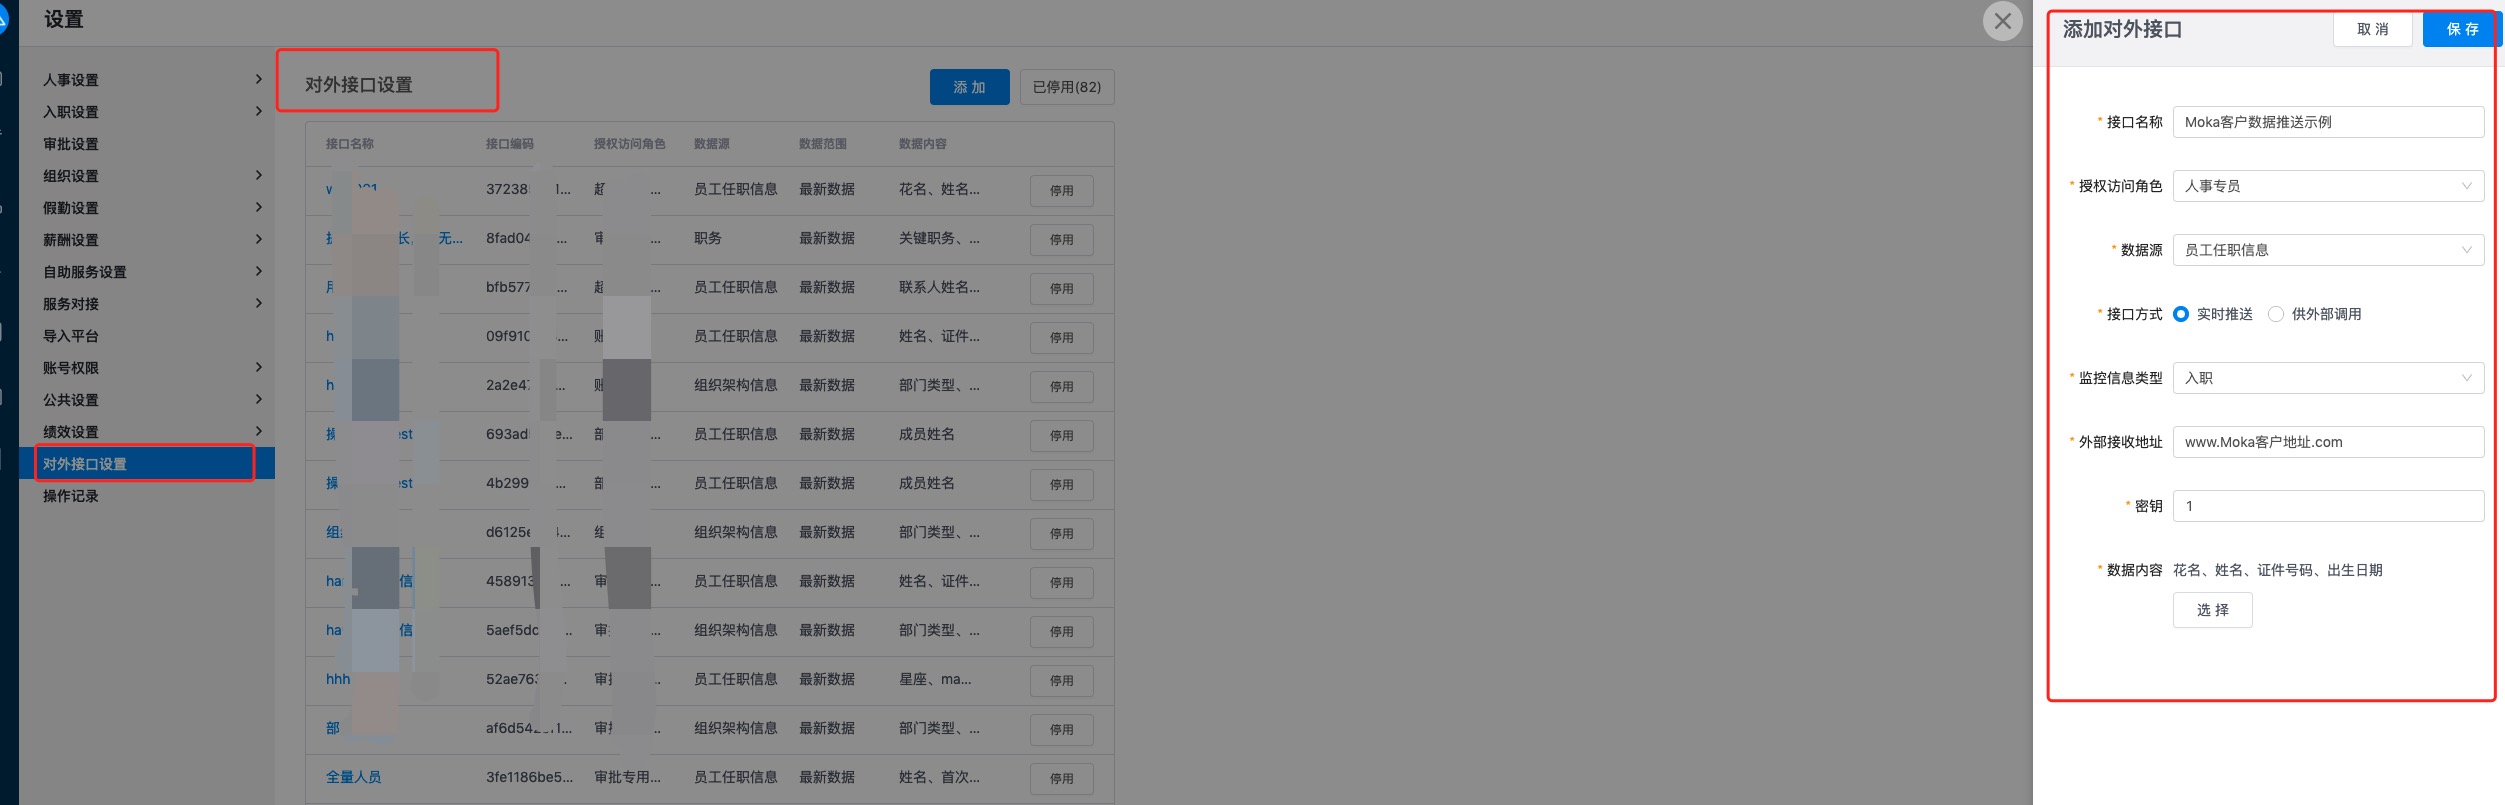The width and height of the screenshot is (2505, 805).
Task: Disable the interface with code 693ad
Action: [1061, 435]
